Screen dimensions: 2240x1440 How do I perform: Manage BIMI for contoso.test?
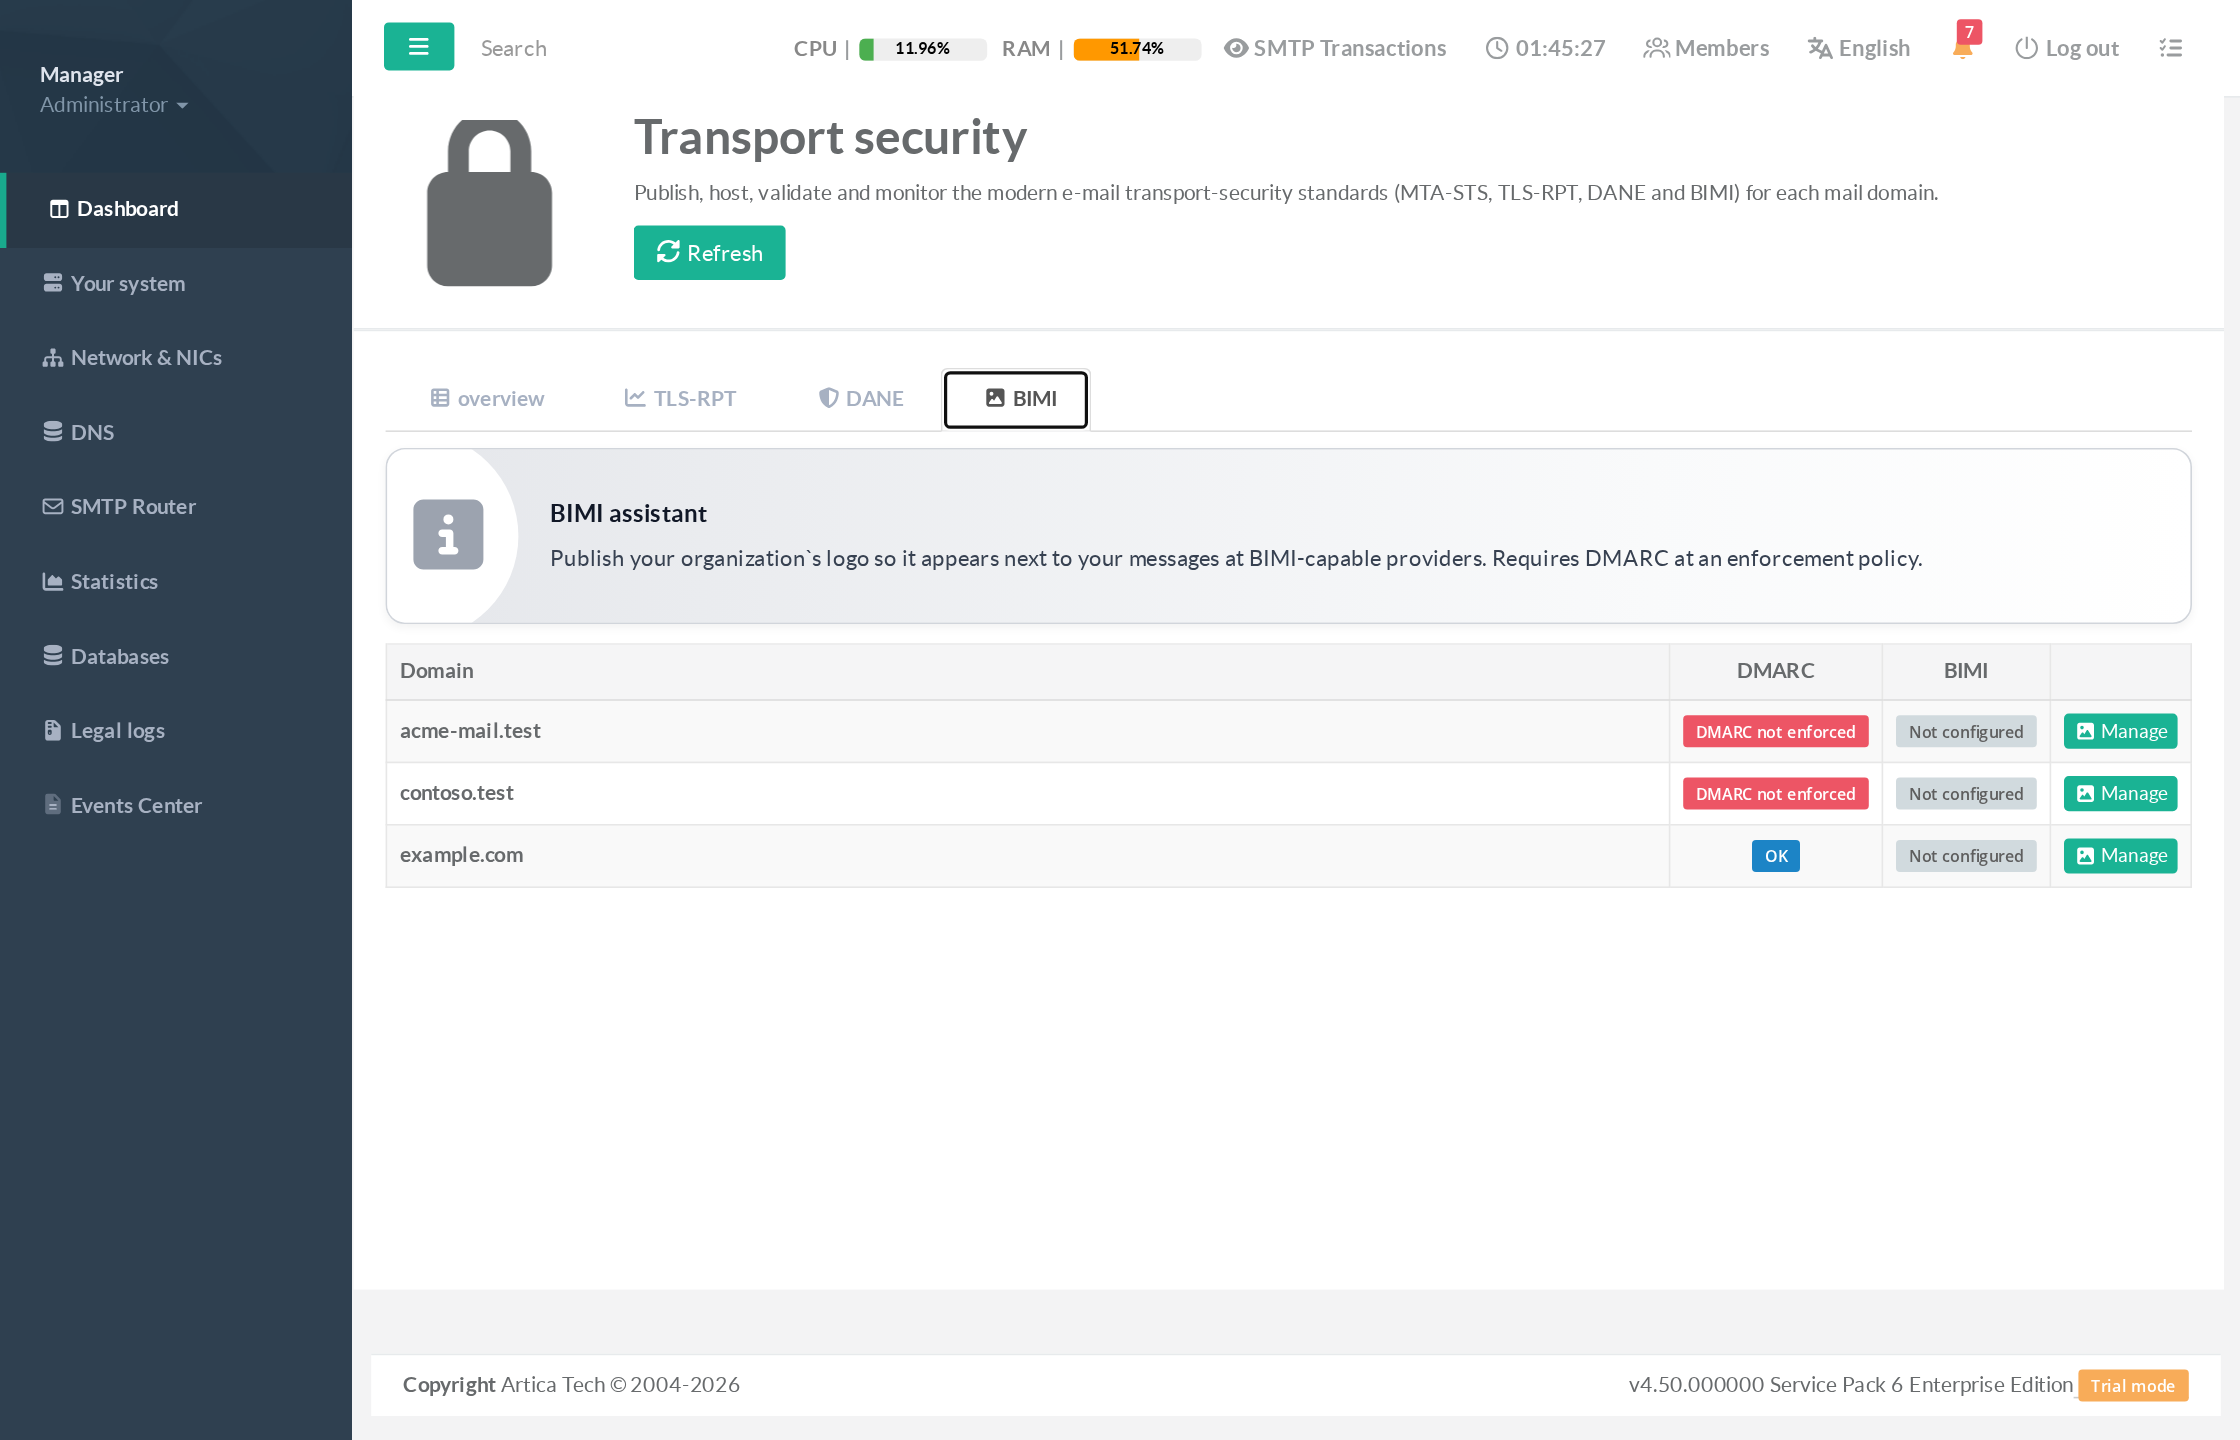pyautogui.click(x=2120, y=794)
